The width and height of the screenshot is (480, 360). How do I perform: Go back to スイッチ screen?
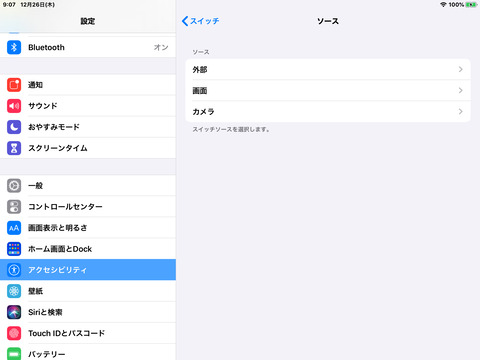pos(200,21)
